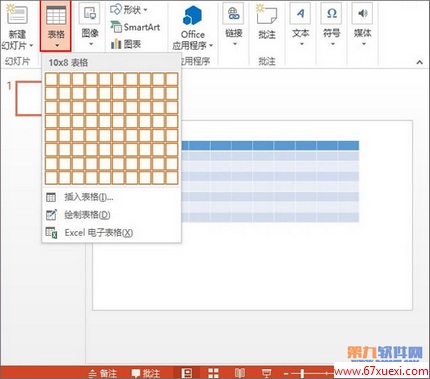Image resolution: width=430 pixels, height=379 pixels.
Task: Switch to Reading view icon
Action: pos(240,373)
